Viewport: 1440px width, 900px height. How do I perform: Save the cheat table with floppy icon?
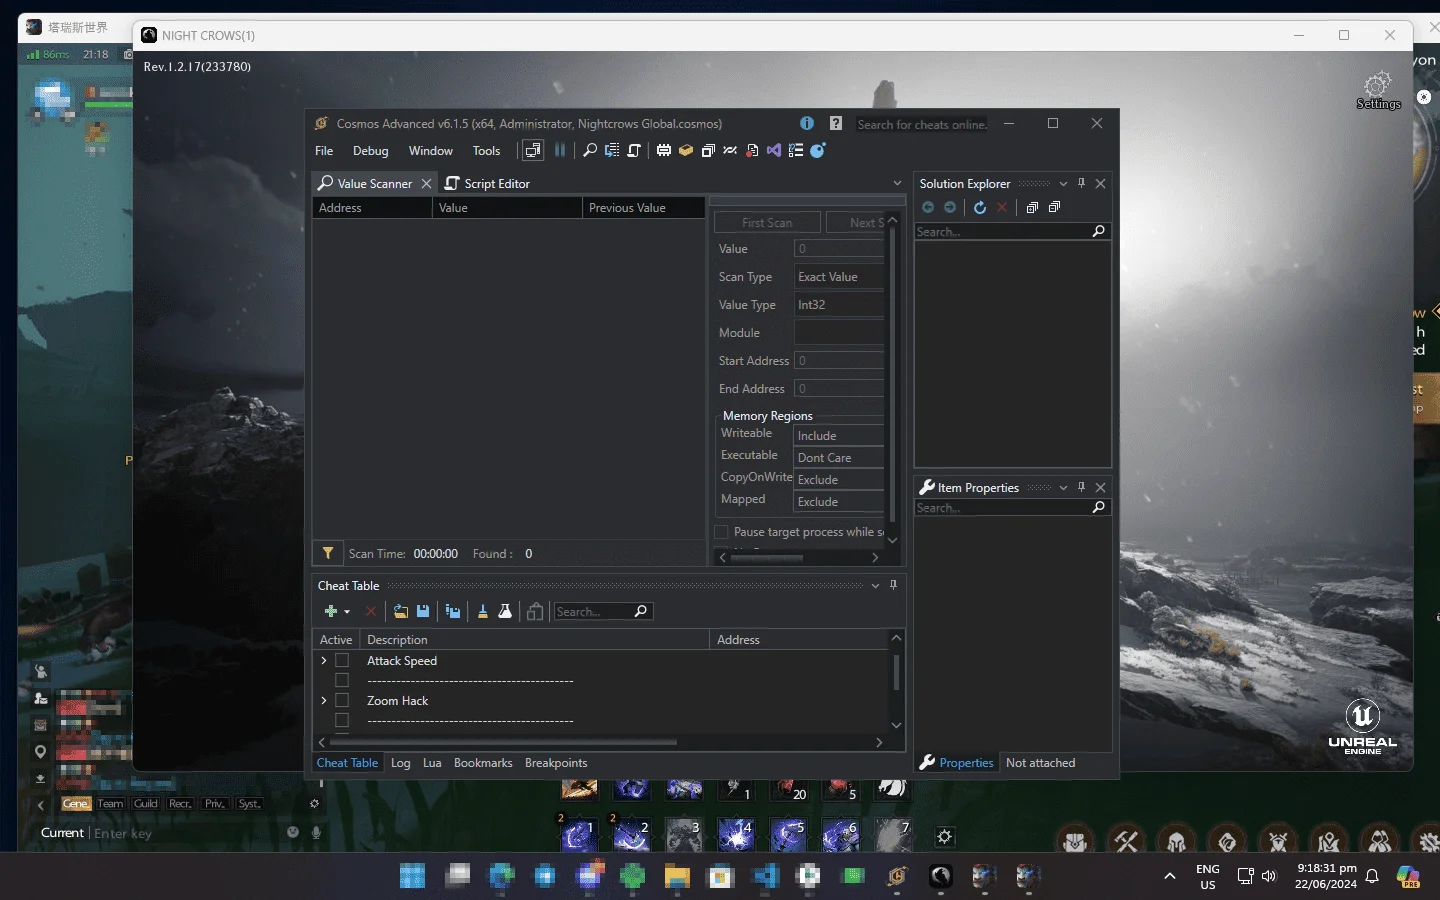click(423, 611)
